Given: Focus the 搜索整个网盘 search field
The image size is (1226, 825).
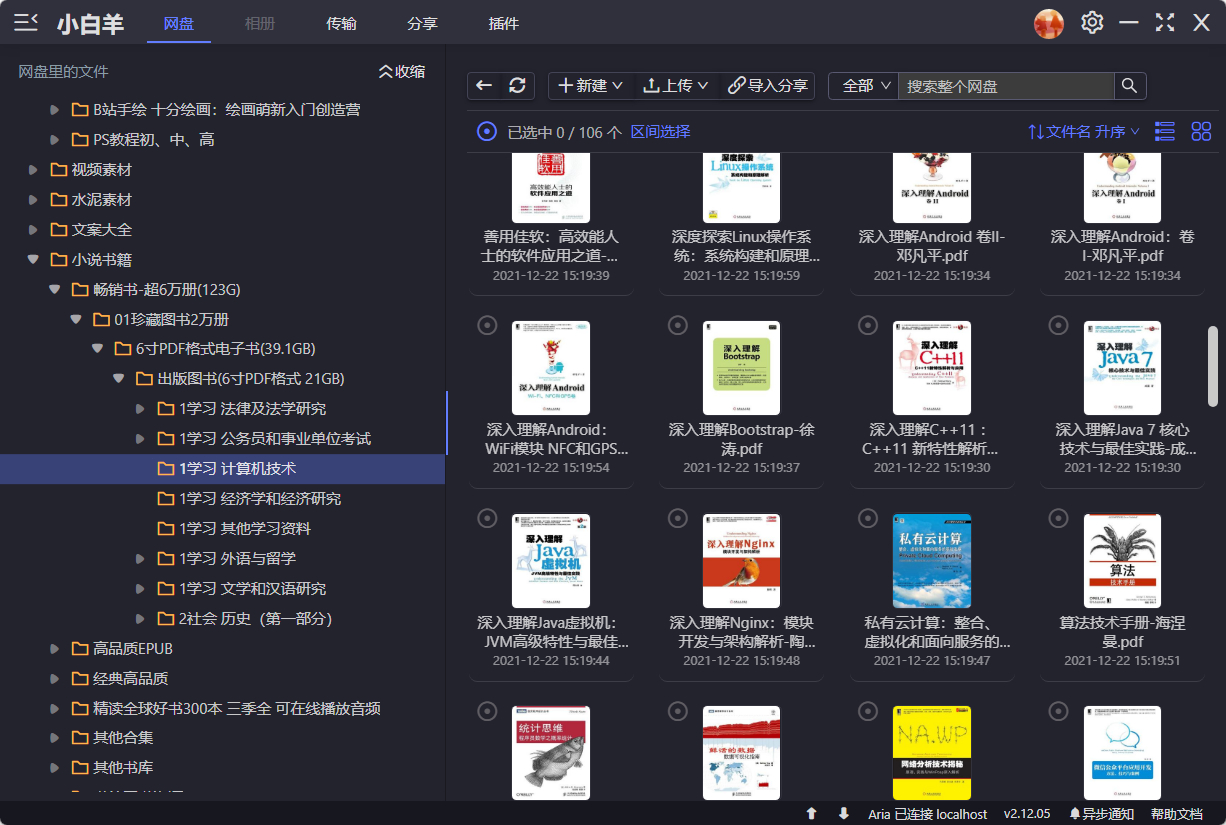Looking at the screenshot, I should pos(1005,86).
